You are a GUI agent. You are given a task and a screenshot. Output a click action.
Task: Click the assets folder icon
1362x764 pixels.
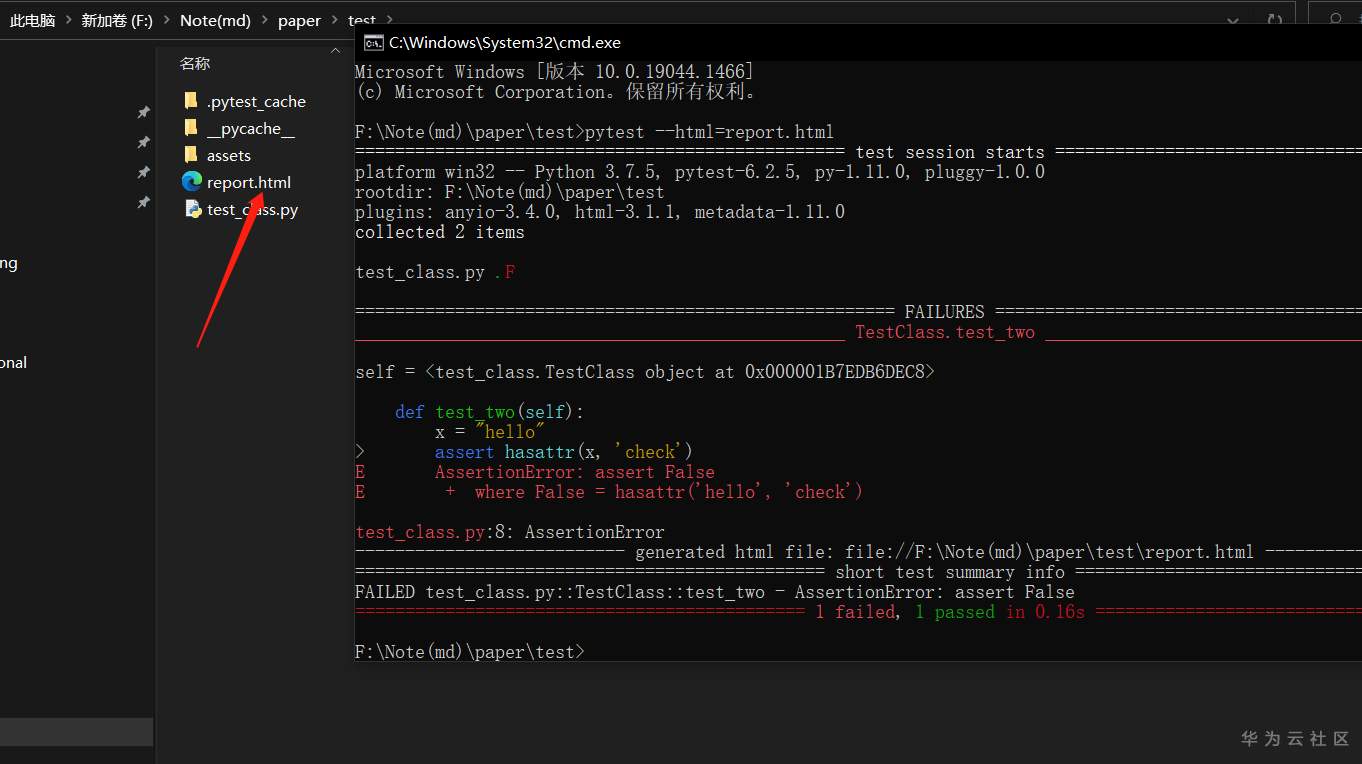pyautogui.click(x=191, y=155)
